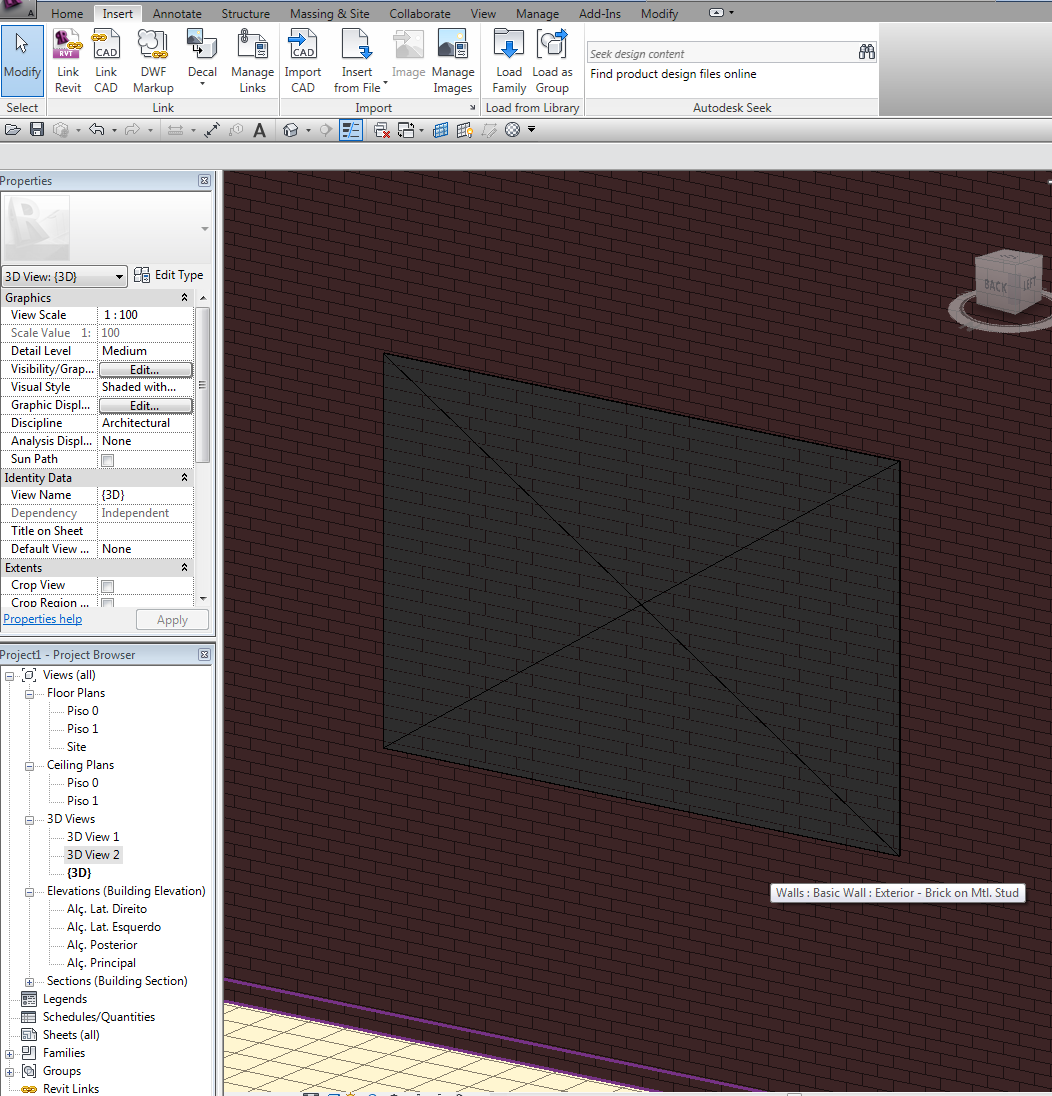Toggle the Crop Region Visible checkbox

(x=107, y=603)
